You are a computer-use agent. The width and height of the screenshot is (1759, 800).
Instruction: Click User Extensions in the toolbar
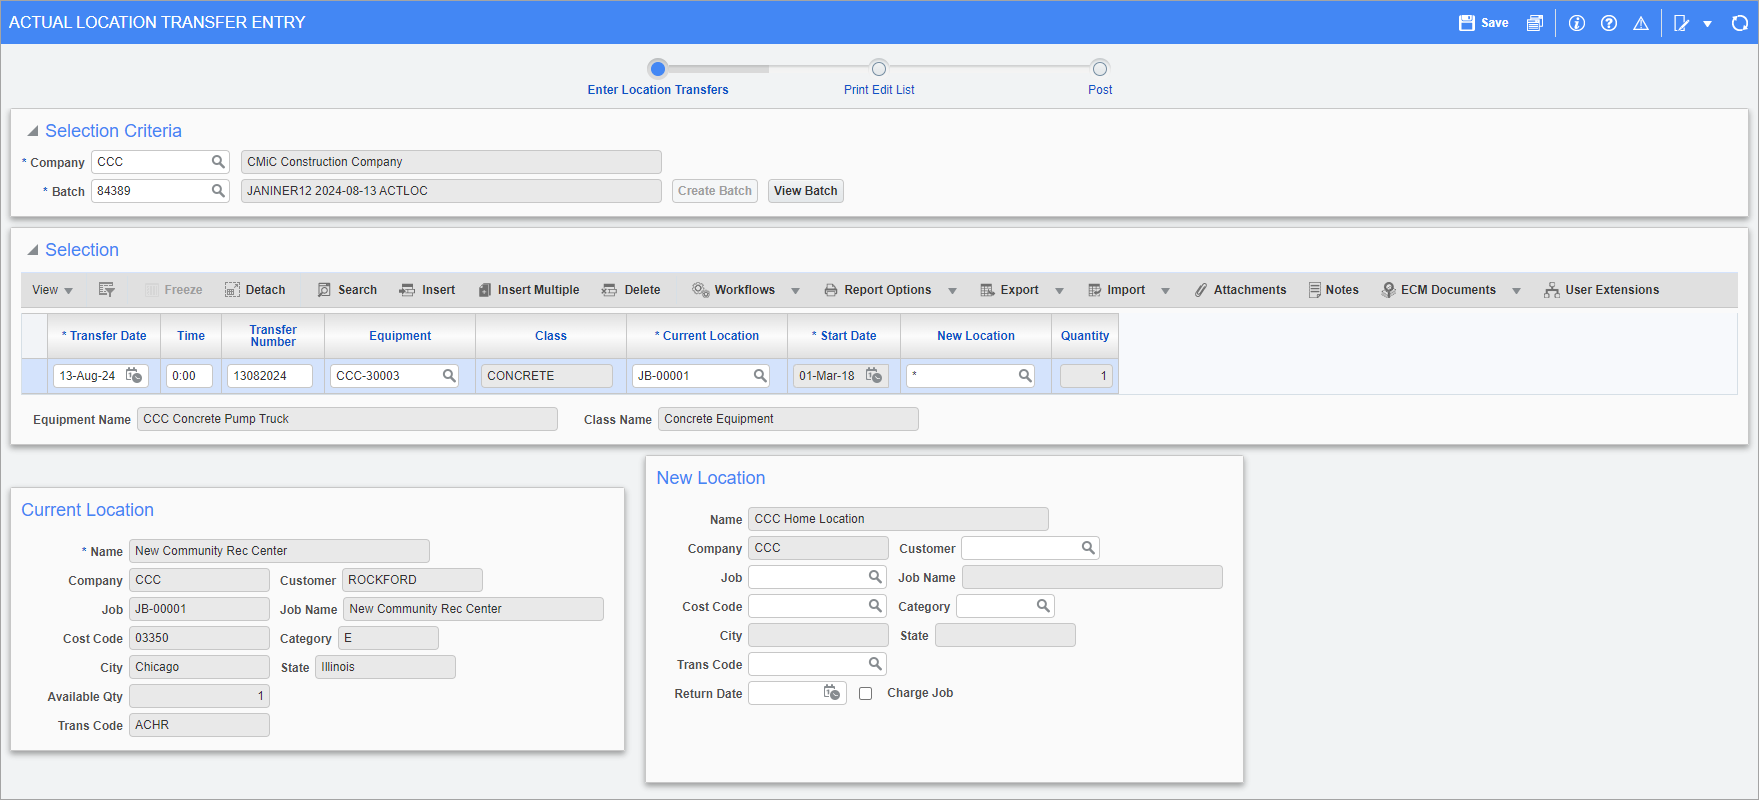click(x=1601, y=290)
